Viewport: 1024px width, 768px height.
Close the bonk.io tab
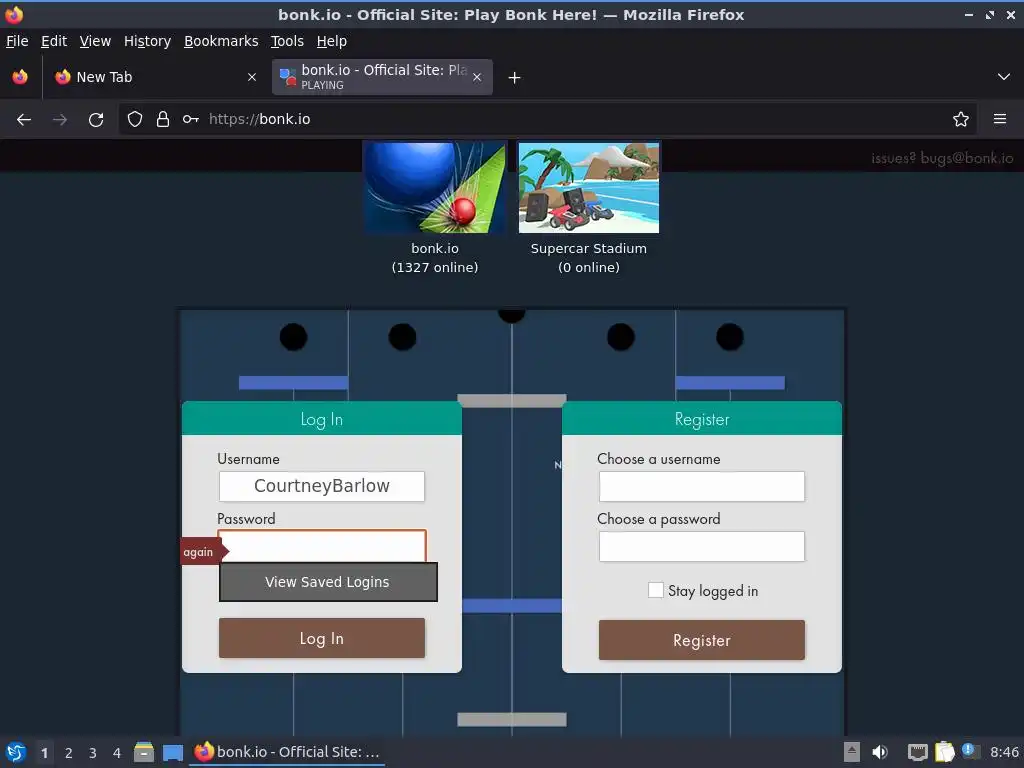[x=477, y=77]
